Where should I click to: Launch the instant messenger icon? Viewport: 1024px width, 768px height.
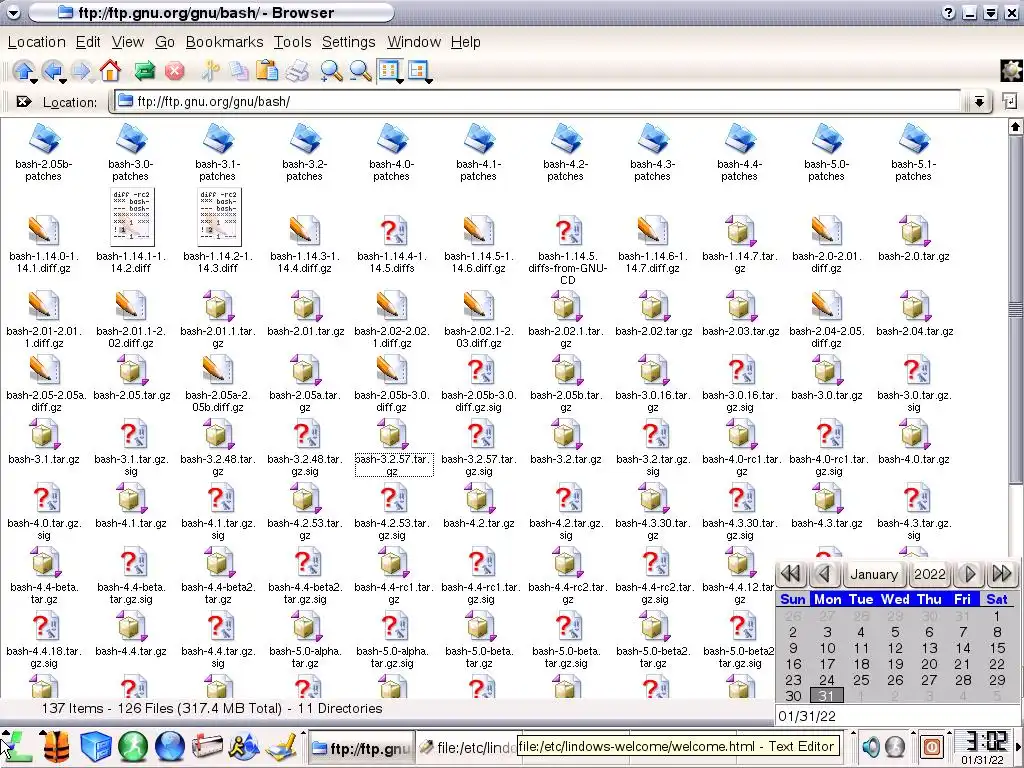click(244, 746)
